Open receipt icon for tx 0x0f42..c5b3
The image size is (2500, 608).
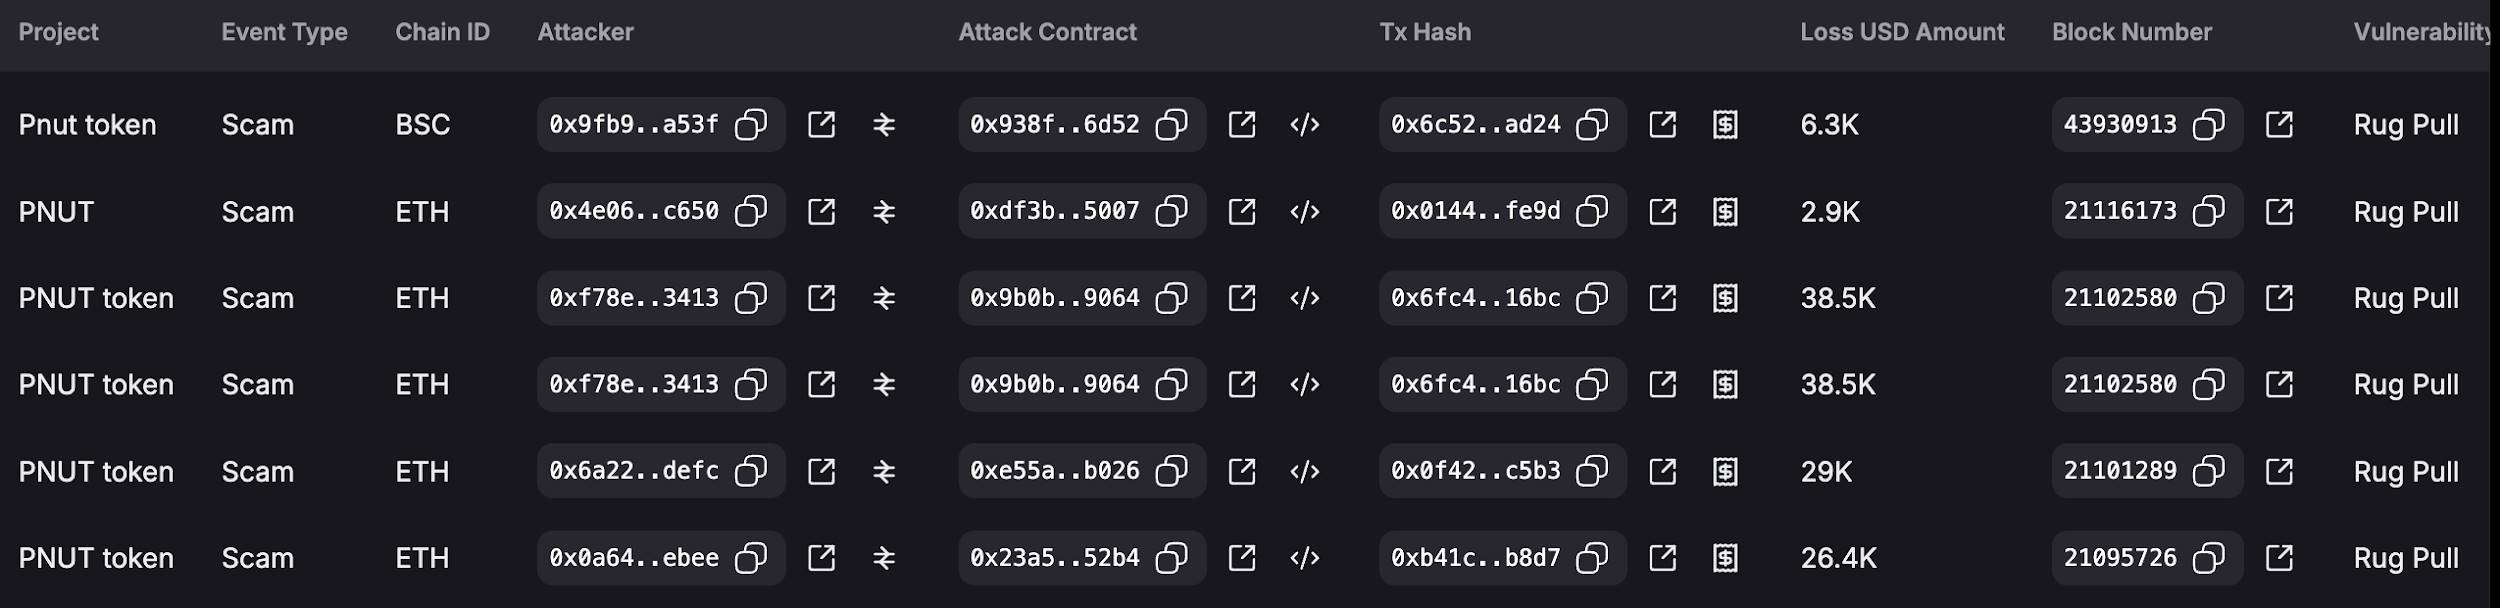point(1725,472)
